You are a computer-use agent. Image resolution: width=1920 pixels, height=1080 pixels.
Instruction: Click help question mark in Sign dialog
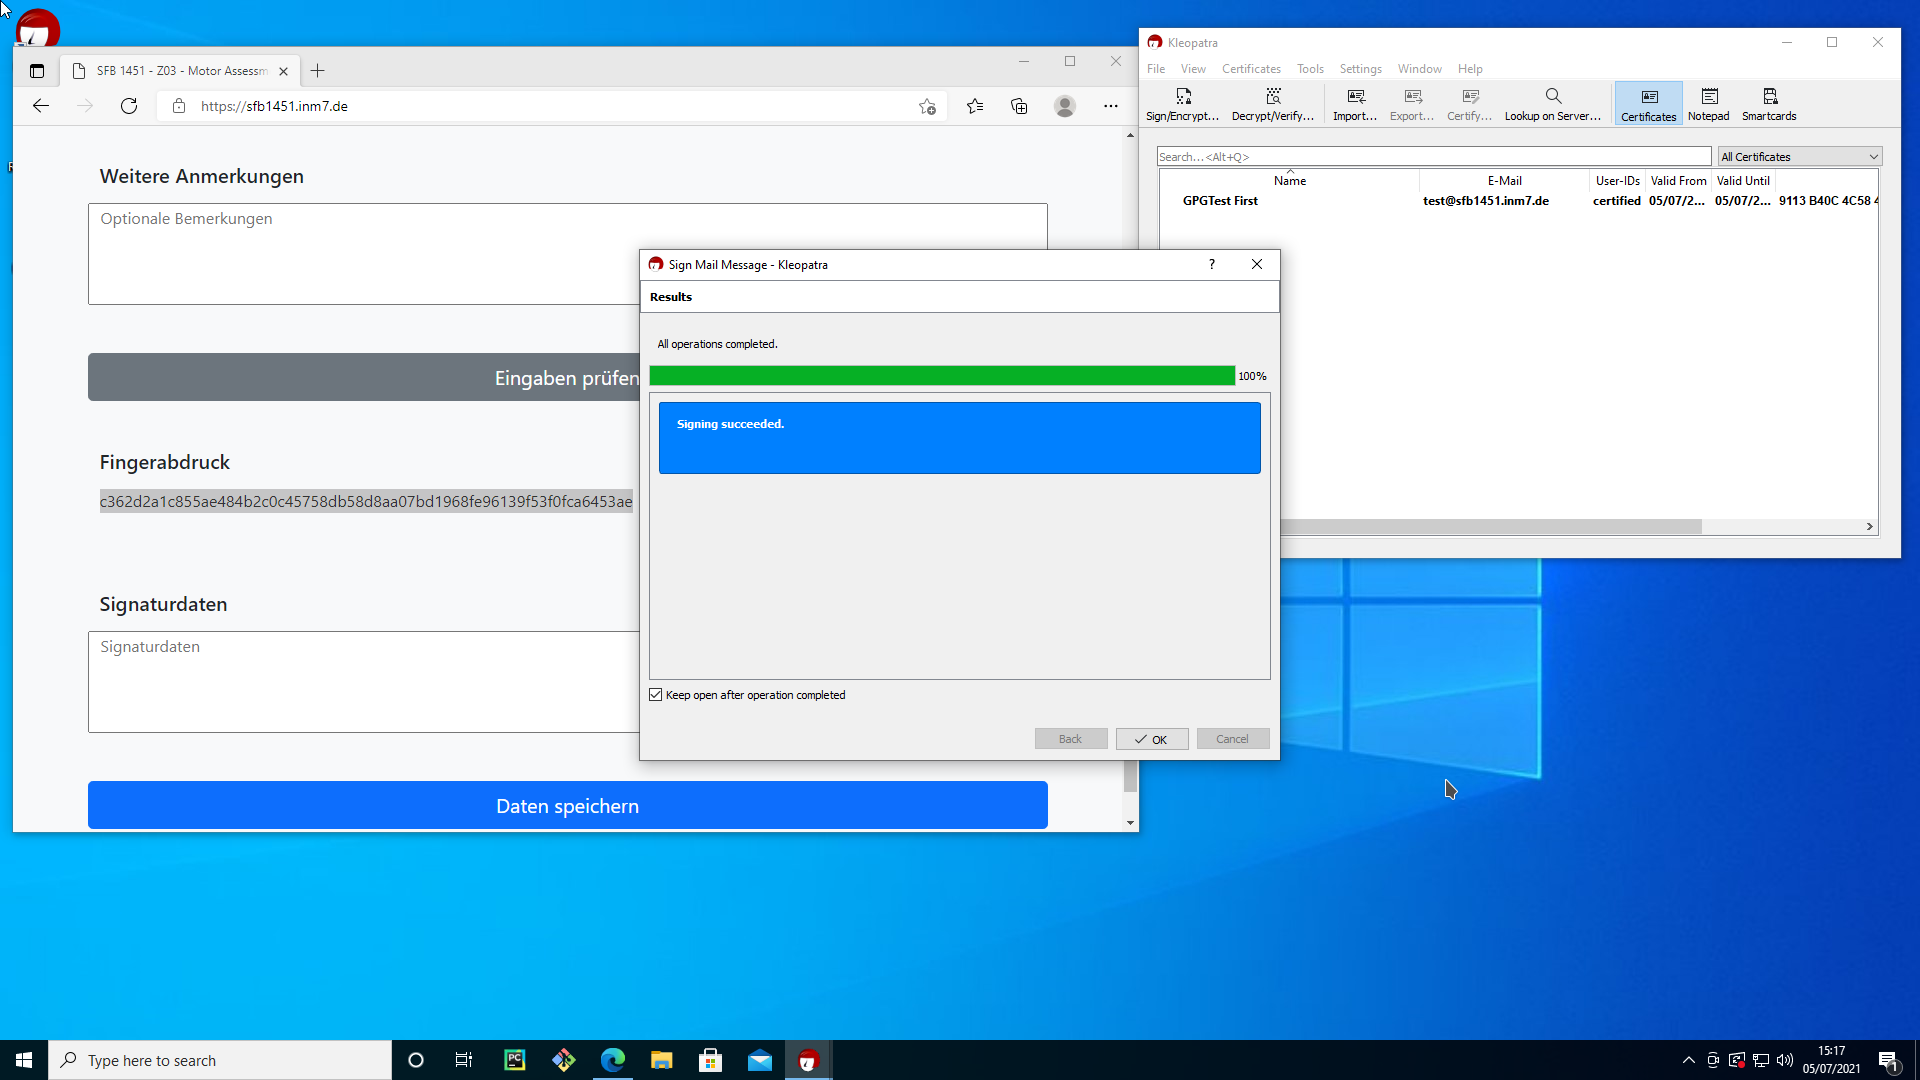click(x=1212, y=264)
